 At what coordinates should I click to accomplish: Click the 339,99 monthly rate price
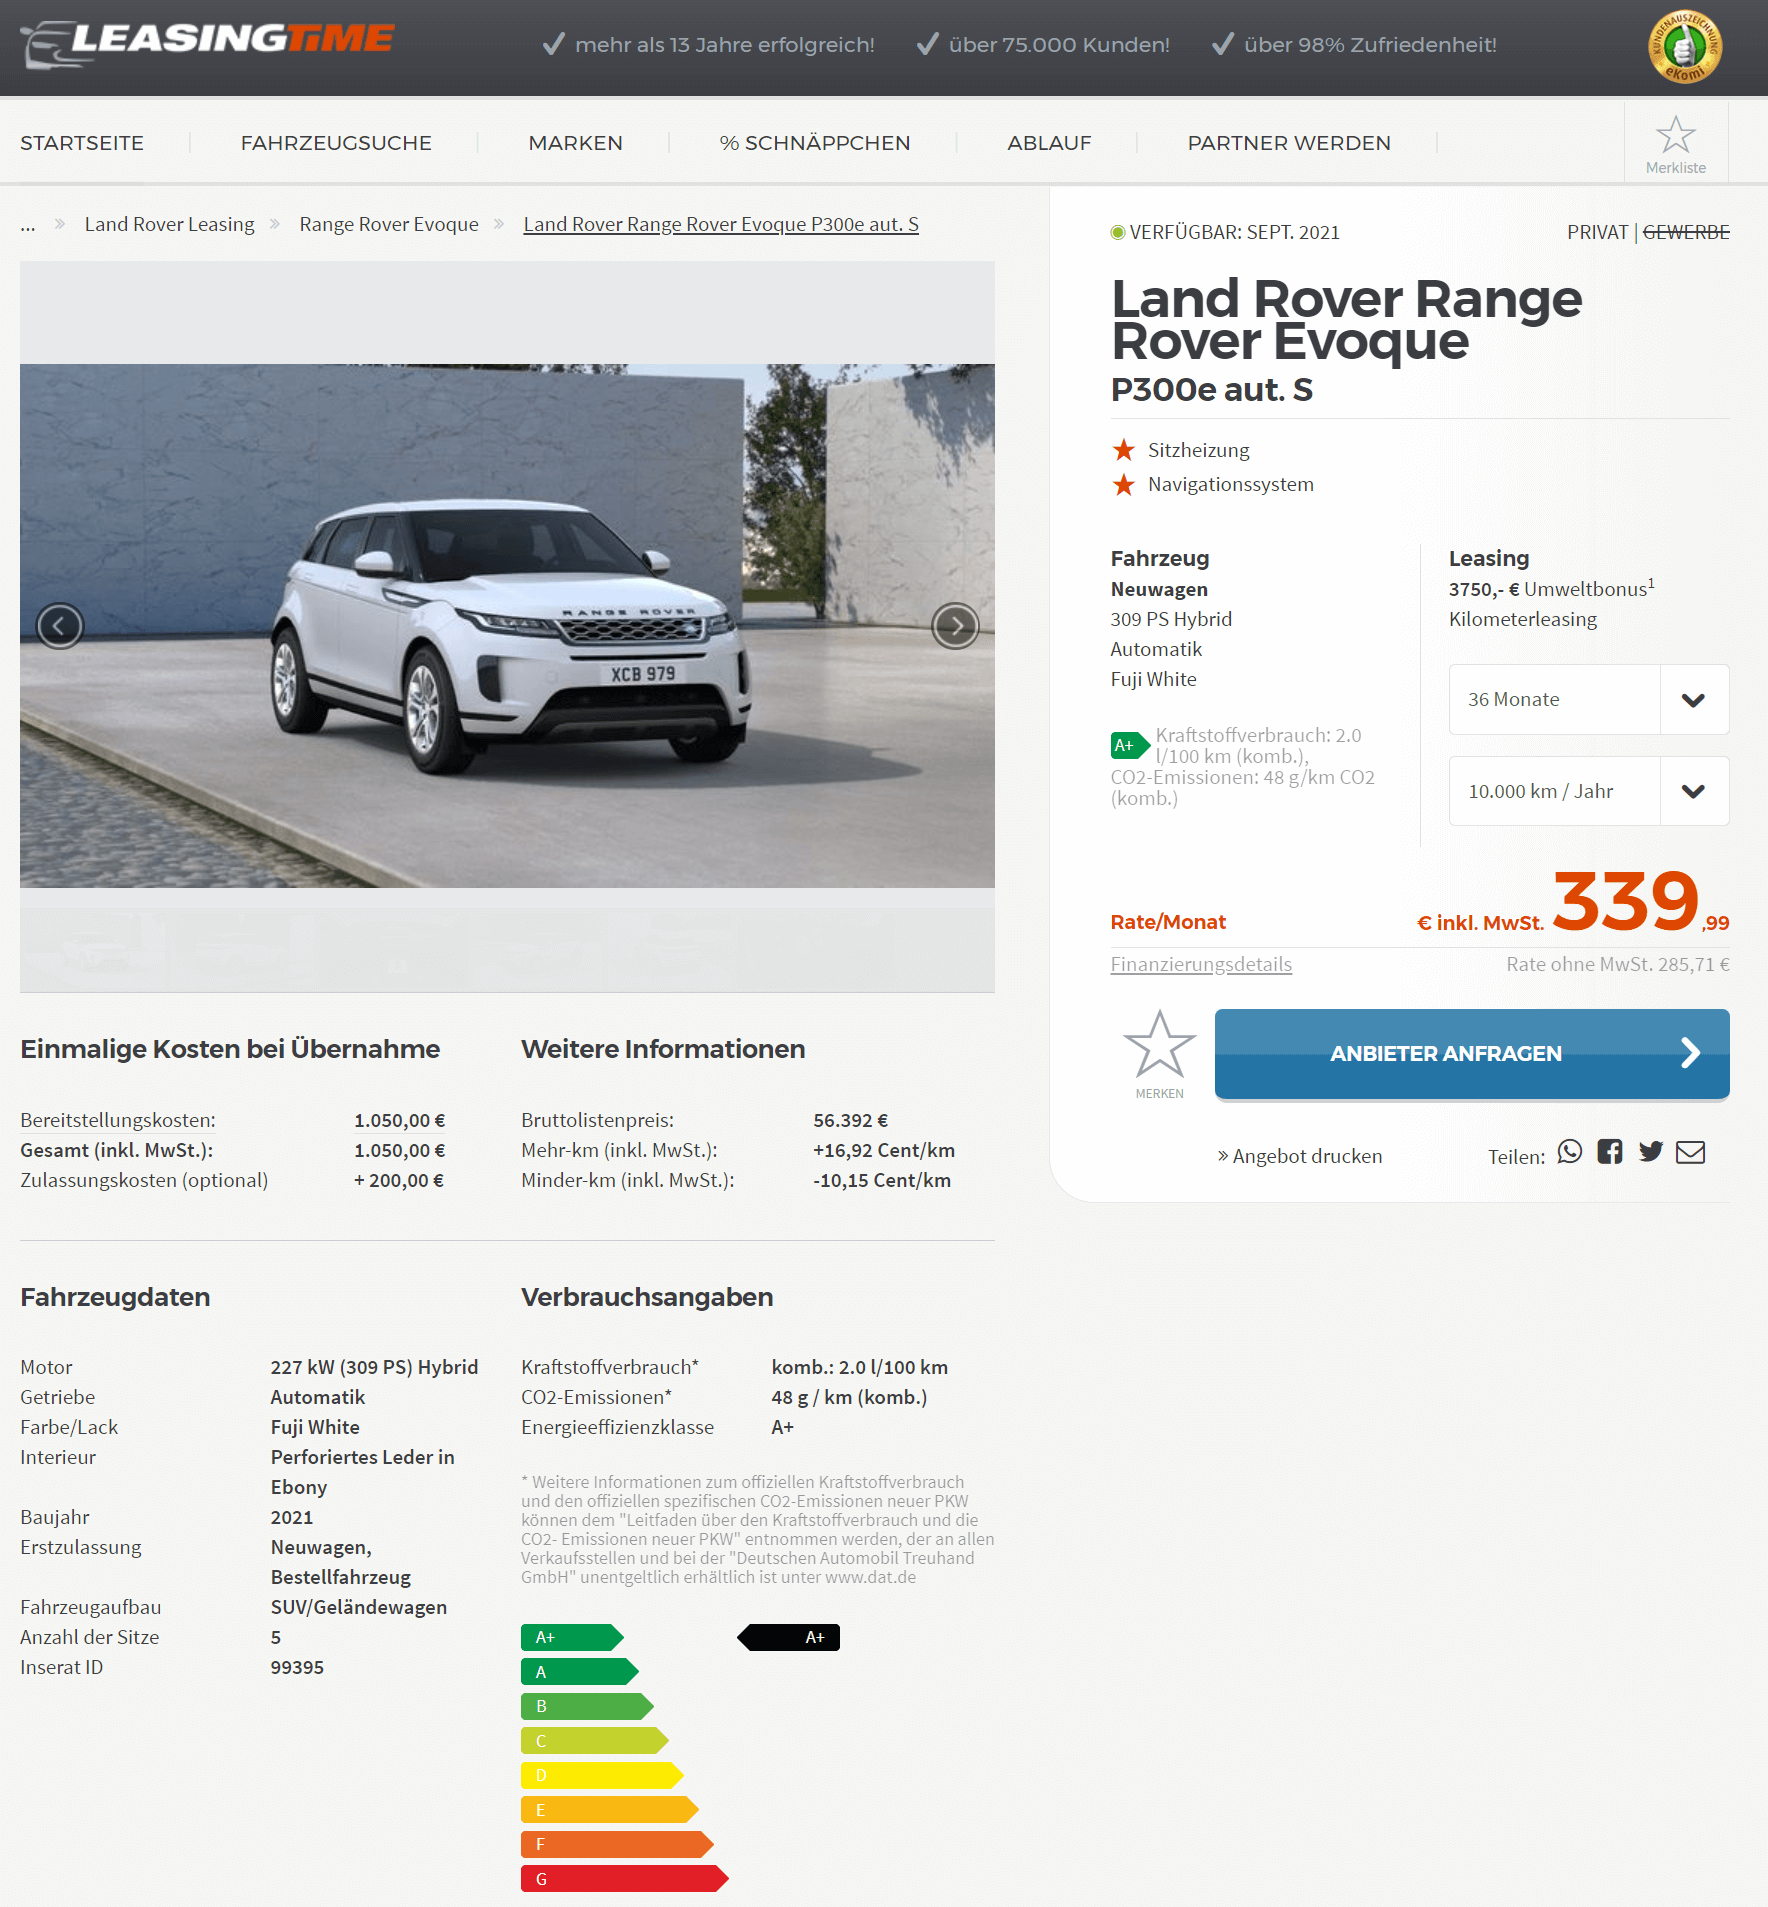[x=1640, y=900]
